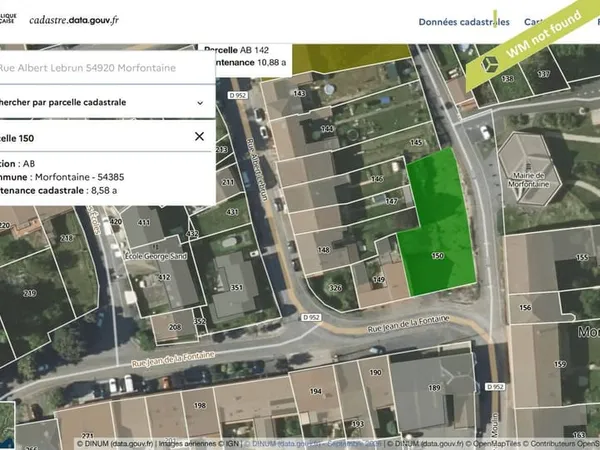Select parcel 412 on the map
Image resolution: width=600 pixels, height=450 pixels.
tap(164, 277)
